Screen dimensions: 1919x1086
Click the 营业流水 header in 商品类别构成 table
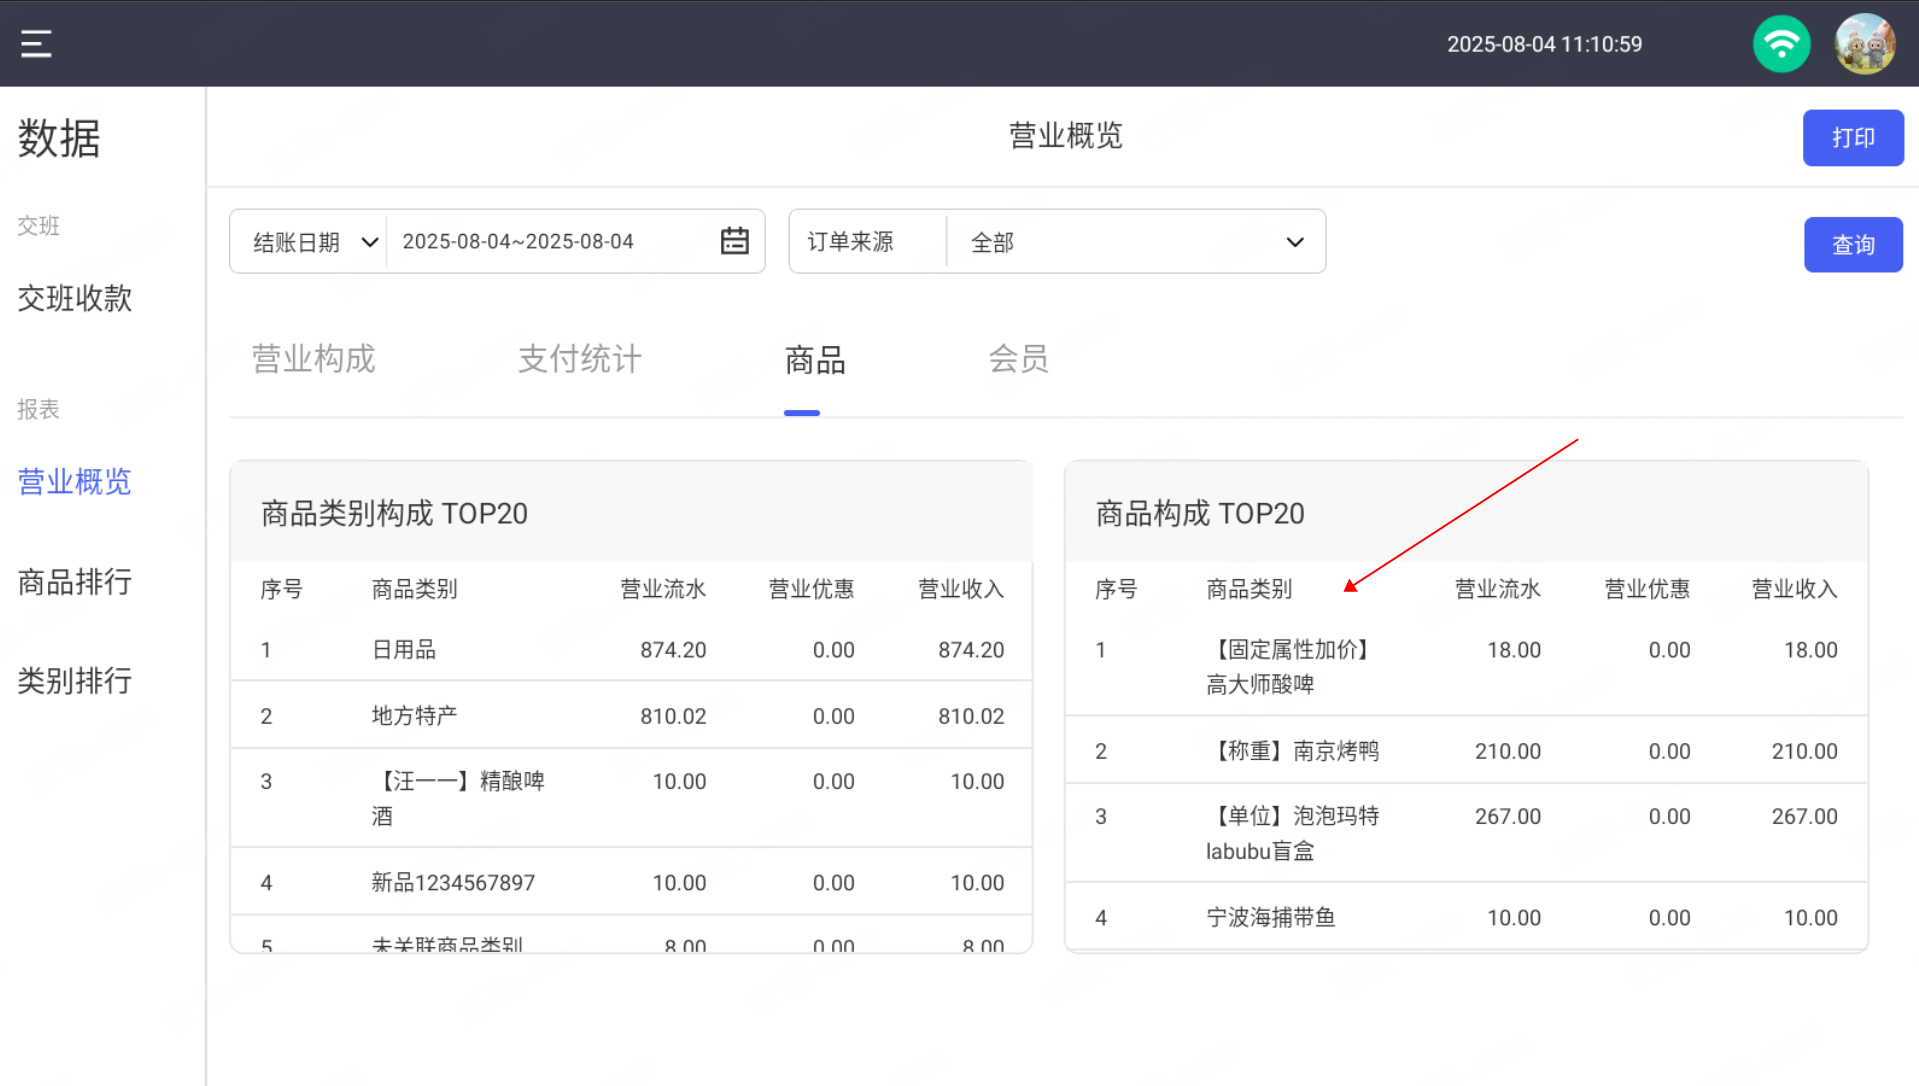[663, 589]
